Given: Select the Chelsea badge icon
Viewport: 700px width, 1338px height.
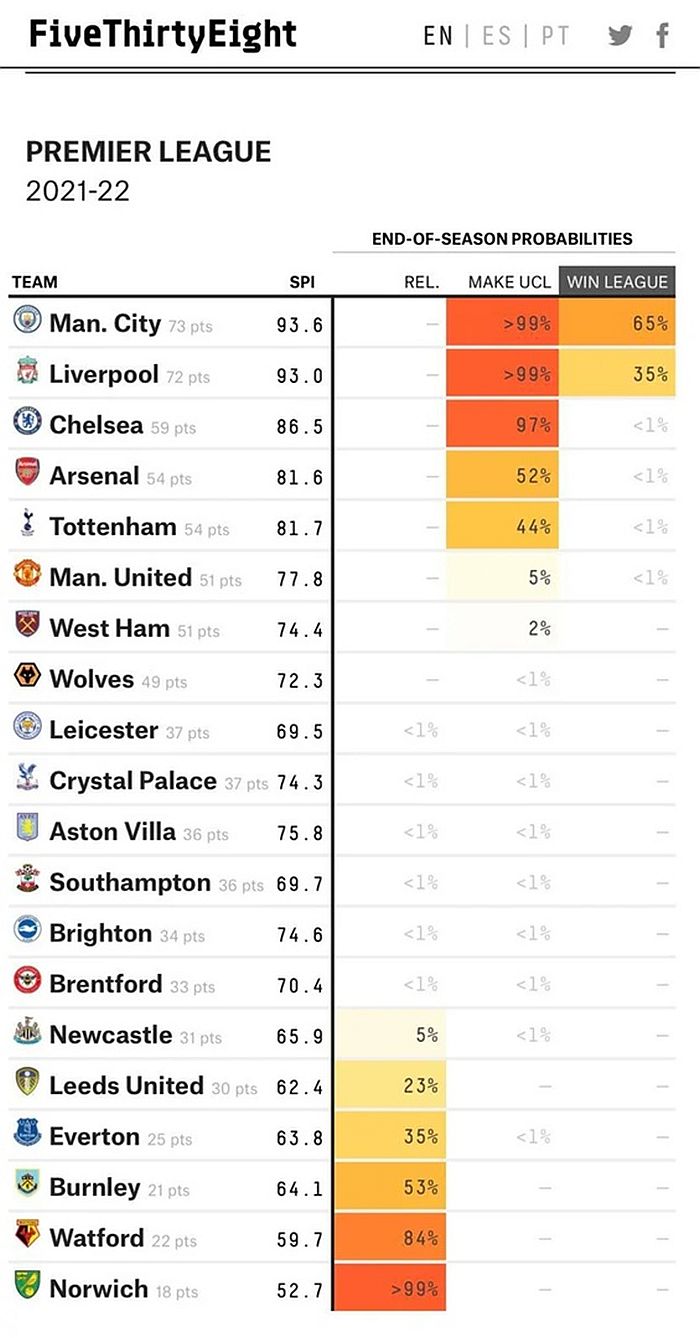Looking at the screenshot, I should (x=27, y=422).
